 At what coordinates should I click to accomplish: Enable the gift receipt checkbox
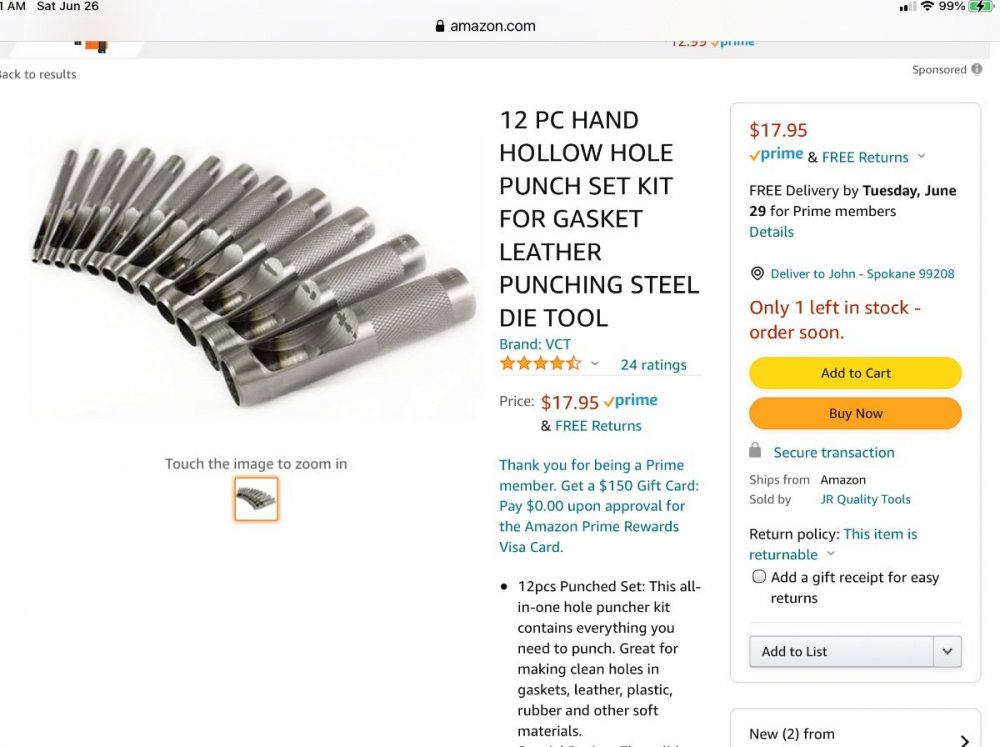pos(759,577)
